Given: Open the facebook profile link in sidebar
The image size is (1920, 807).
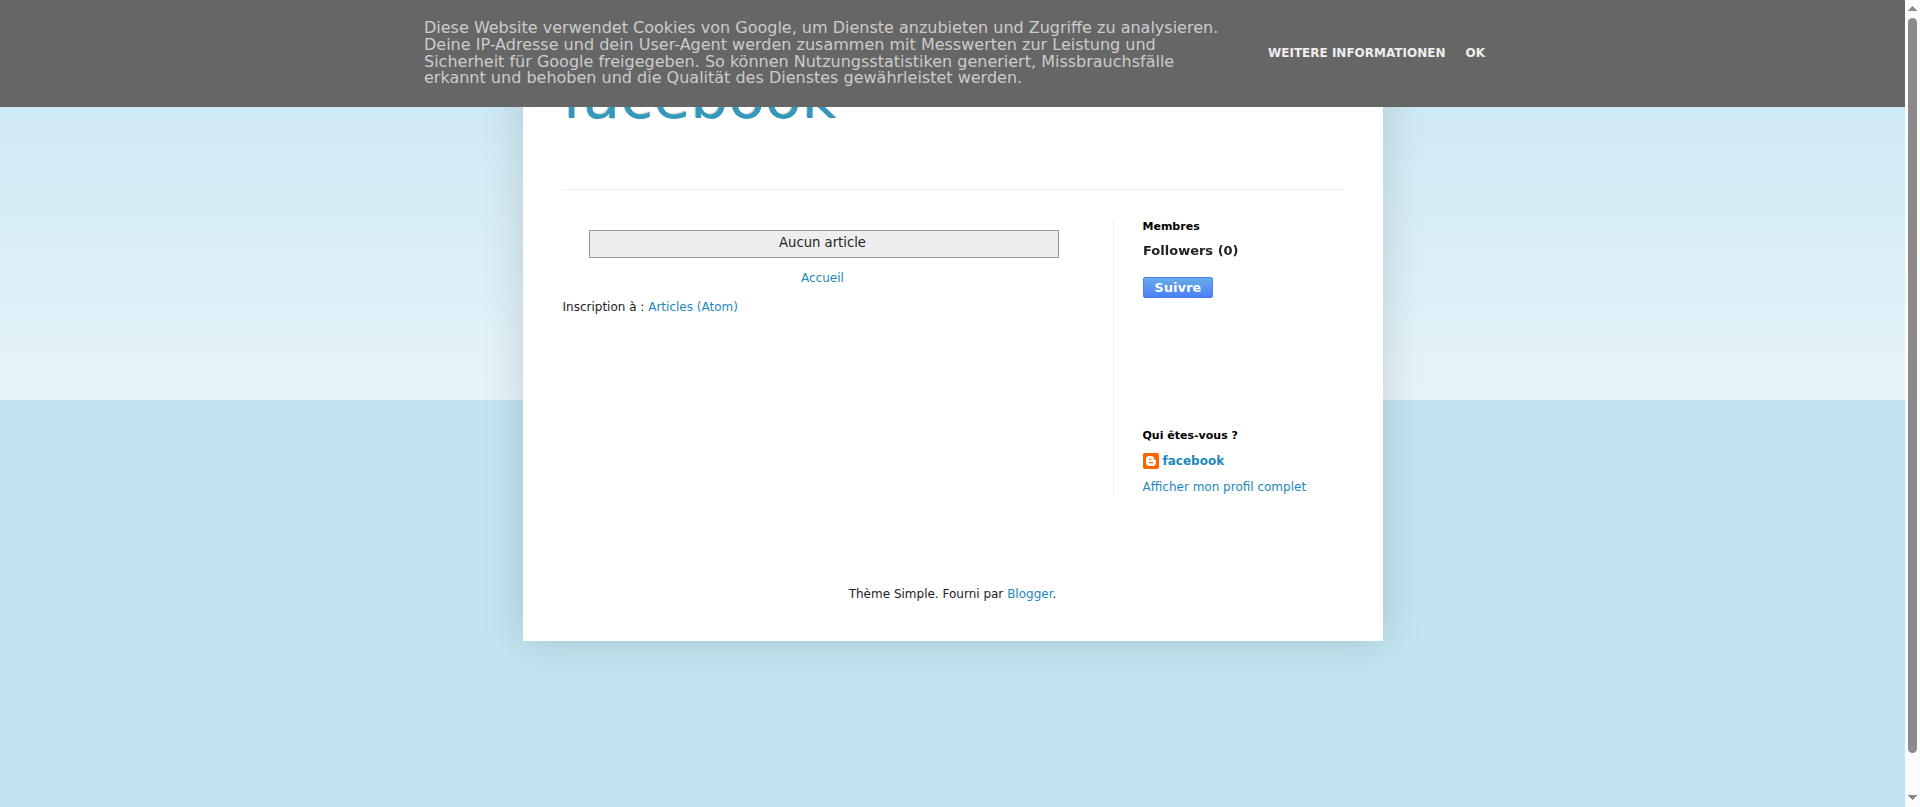Looking at the screenshot, I should (x=1193, y=461).
